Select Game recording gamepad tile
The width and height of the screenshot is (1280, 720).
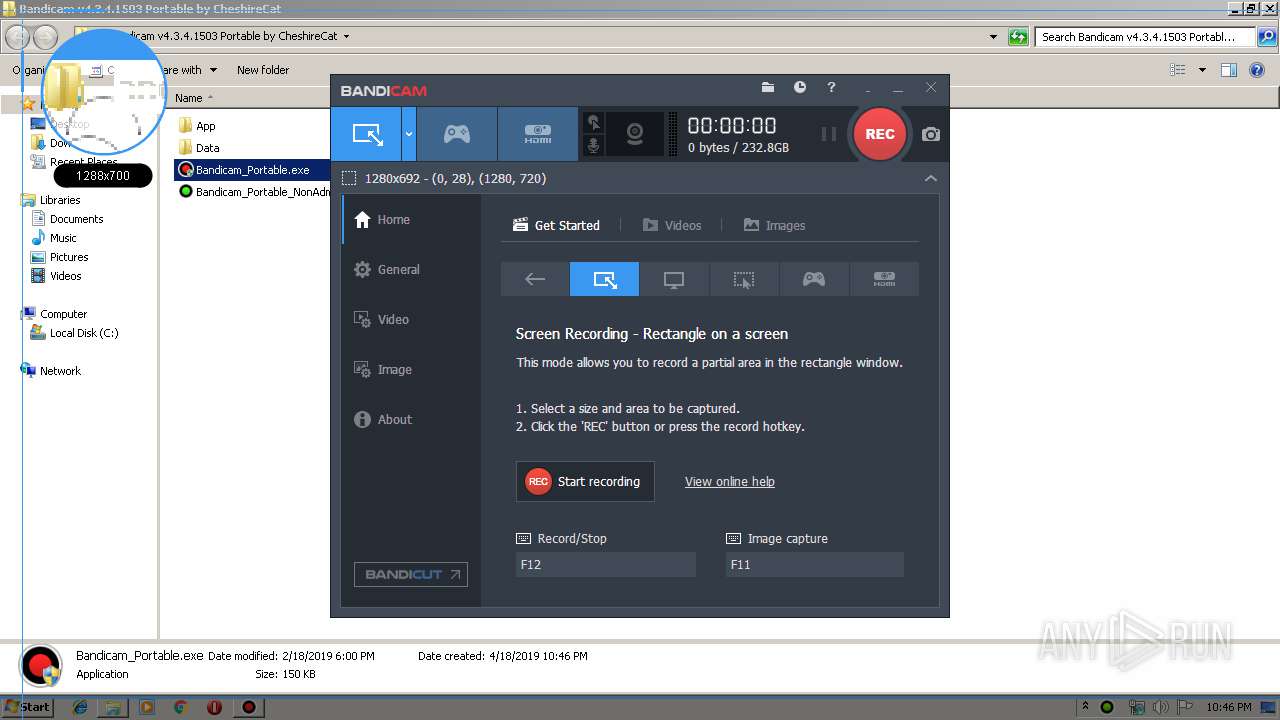pyautogui.click(x=814, y=279)
